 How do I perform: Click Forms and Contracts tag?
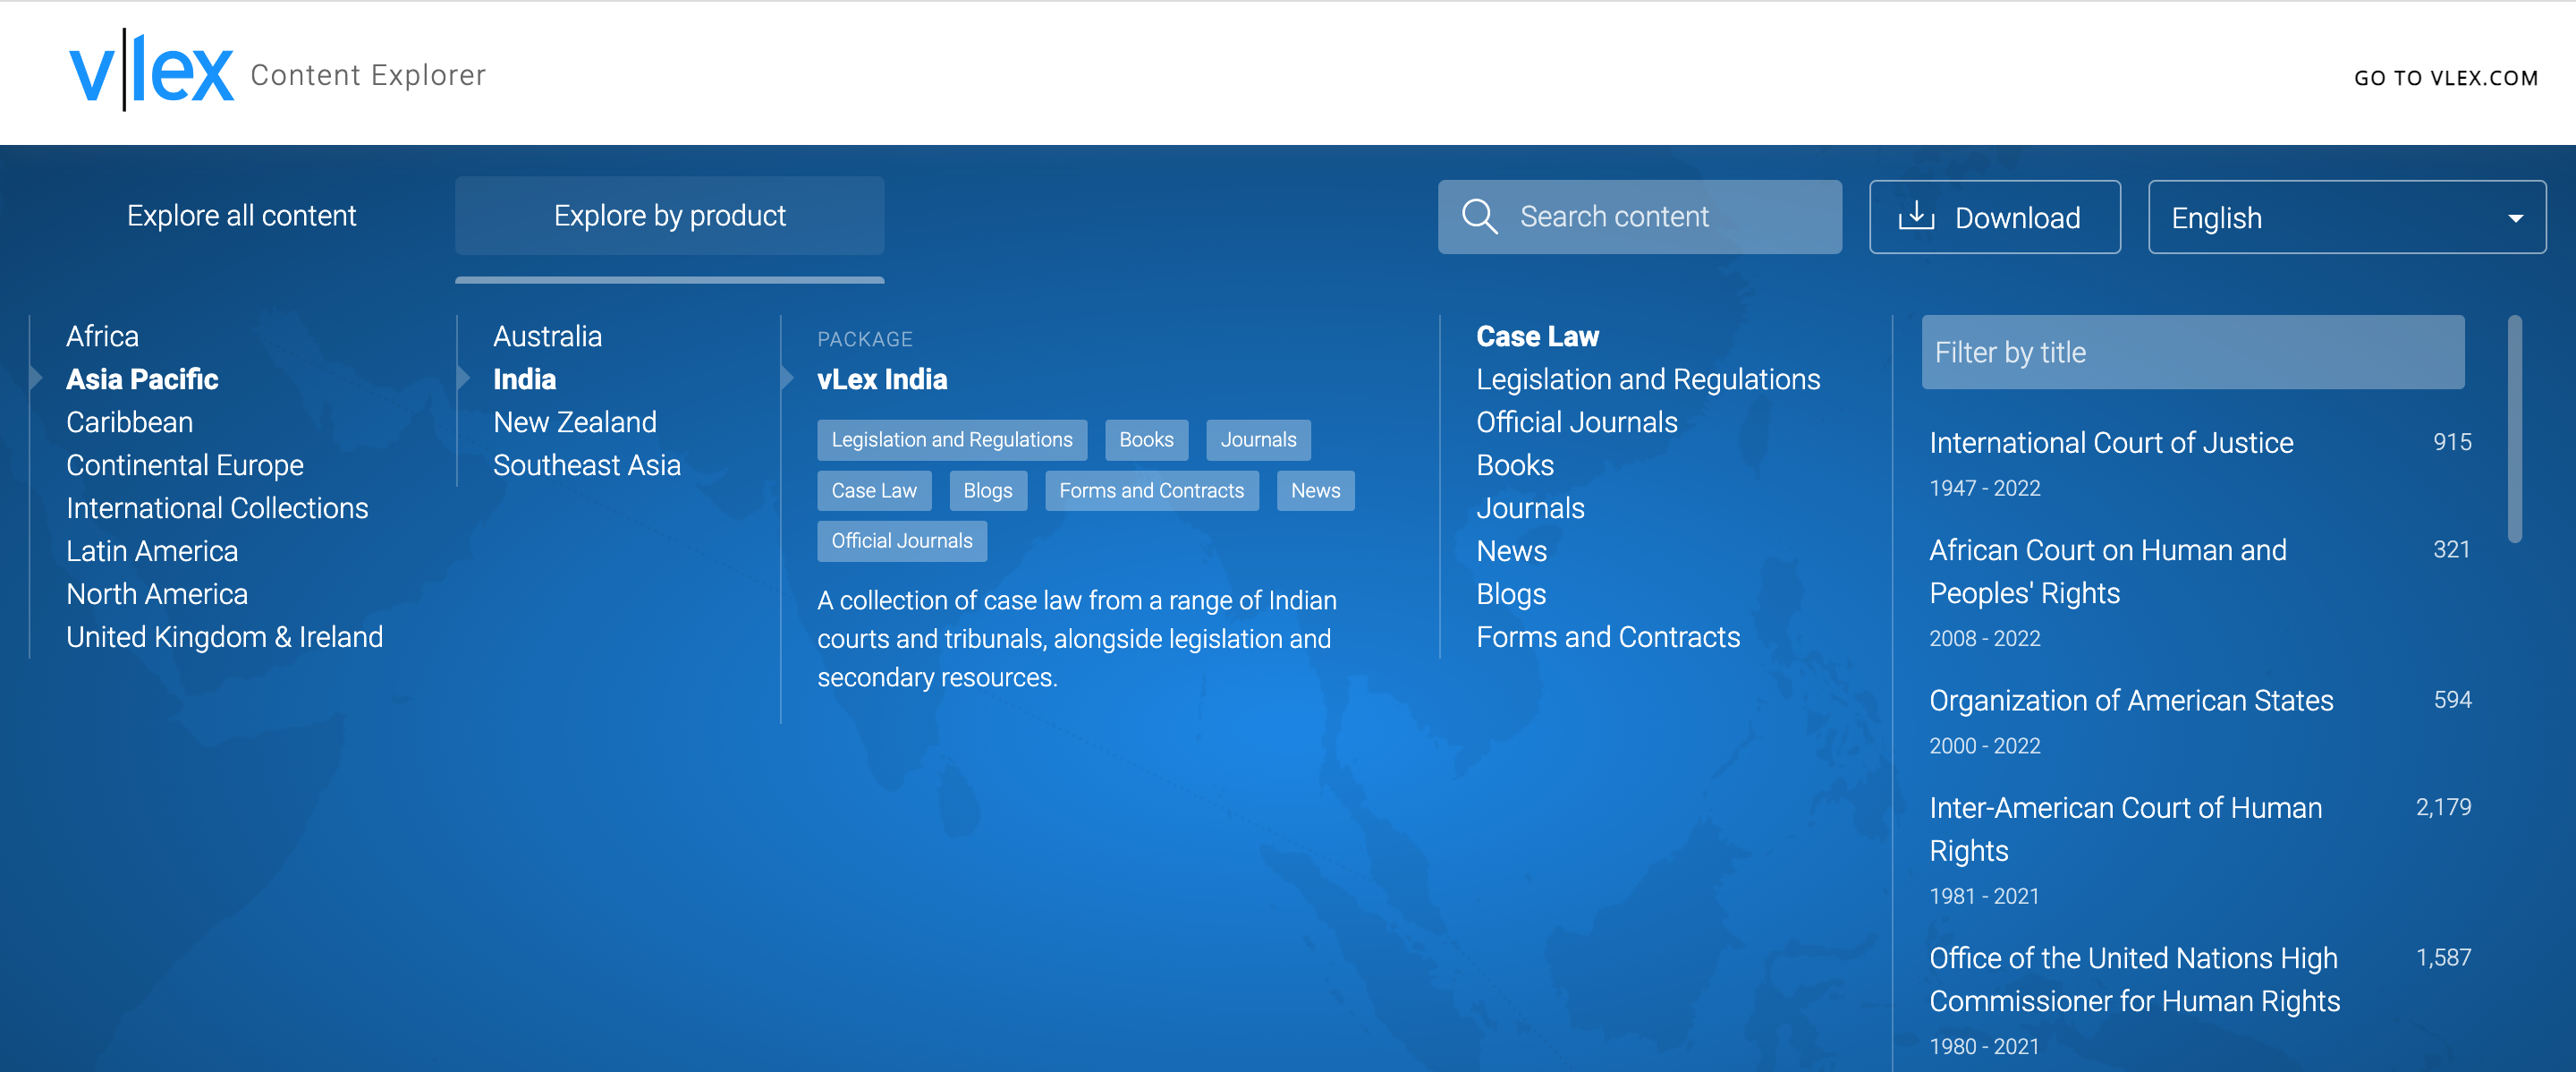1151,491
